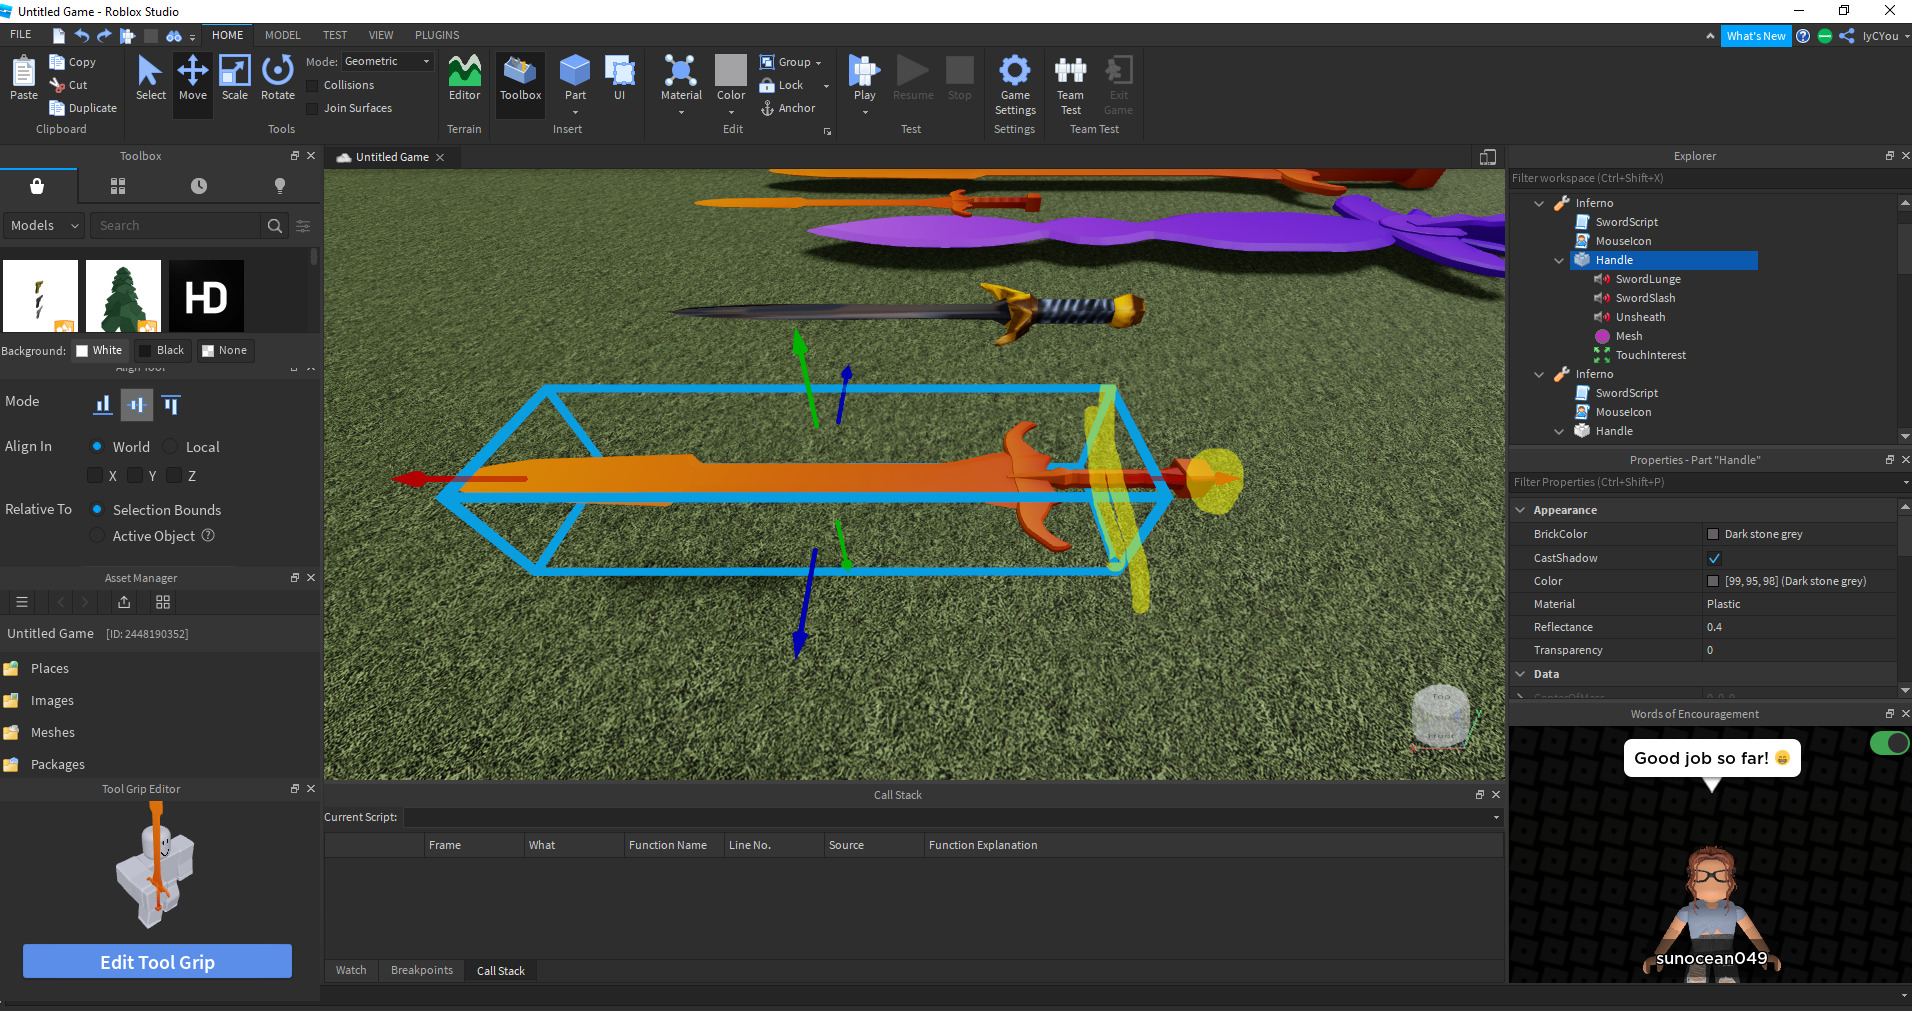Open the Models category dropdown

(x=44, y=226)
